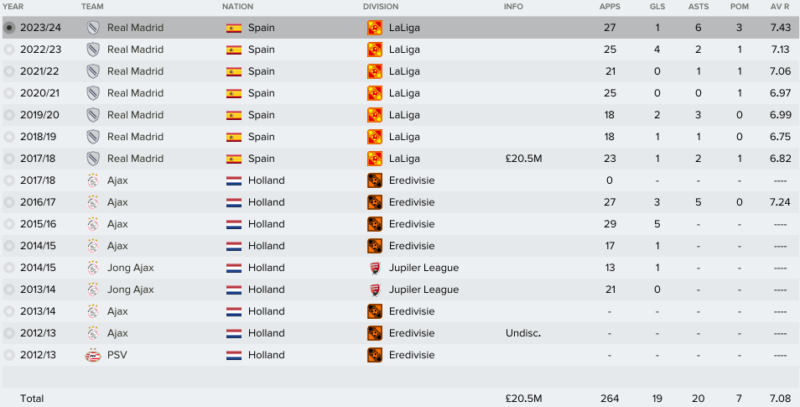Open Real Madrid team link in 2019/20 row

tap(135, 115)
